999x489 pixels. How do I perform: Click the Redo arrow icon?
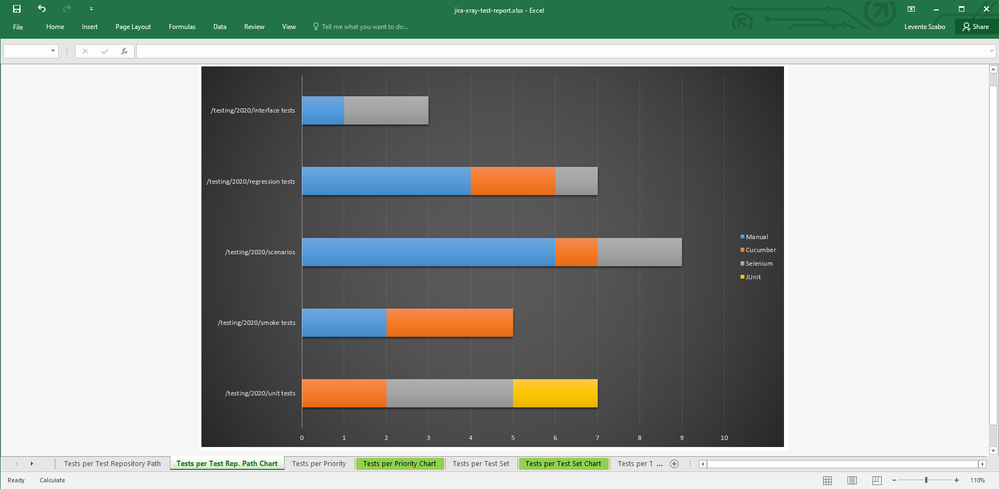click(67, 9)
